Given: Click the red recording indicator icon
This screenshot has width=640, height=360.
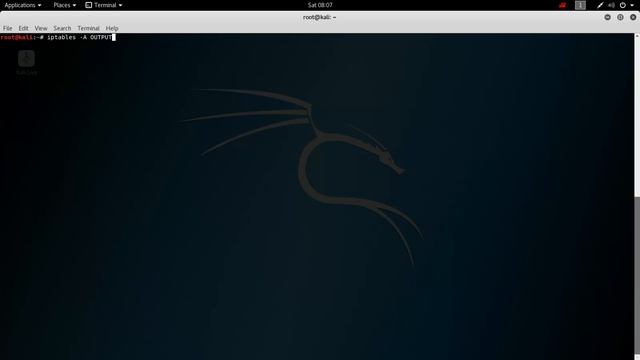Looking at the screenshot, I should coord(562,5).
